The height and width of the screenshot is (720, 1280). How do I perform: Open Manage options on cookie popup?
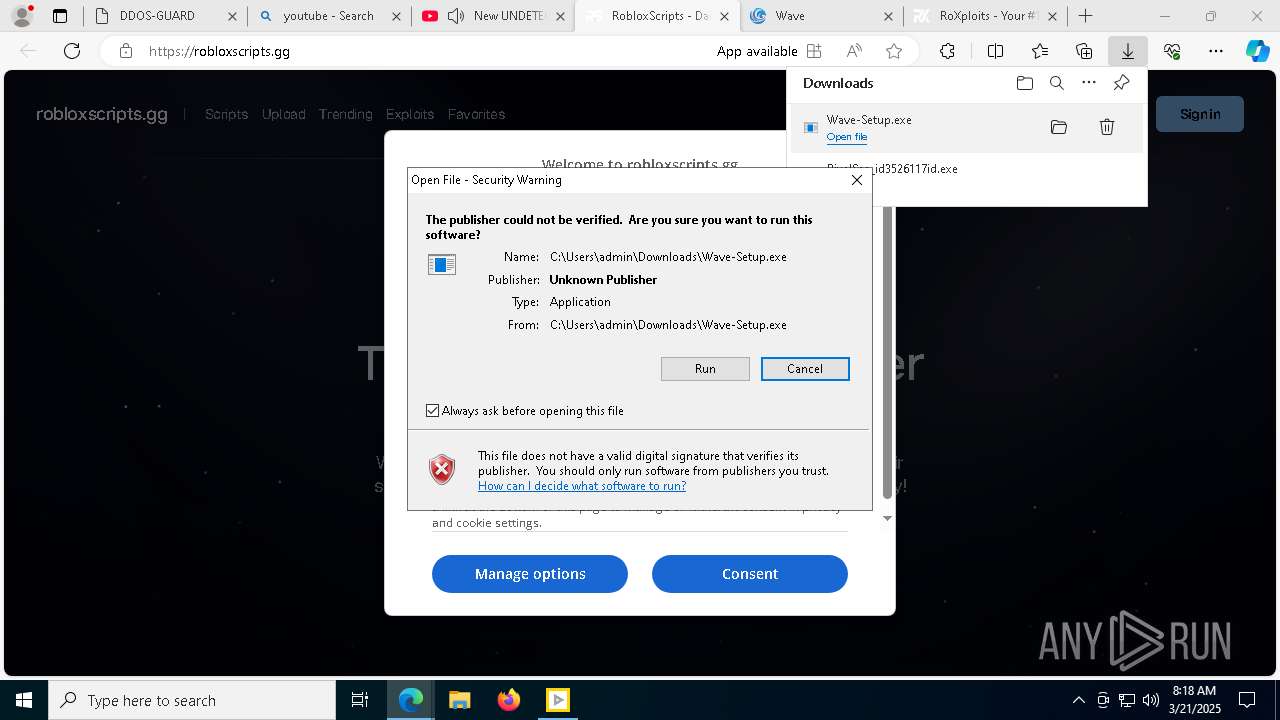click(x=530, y=574)
